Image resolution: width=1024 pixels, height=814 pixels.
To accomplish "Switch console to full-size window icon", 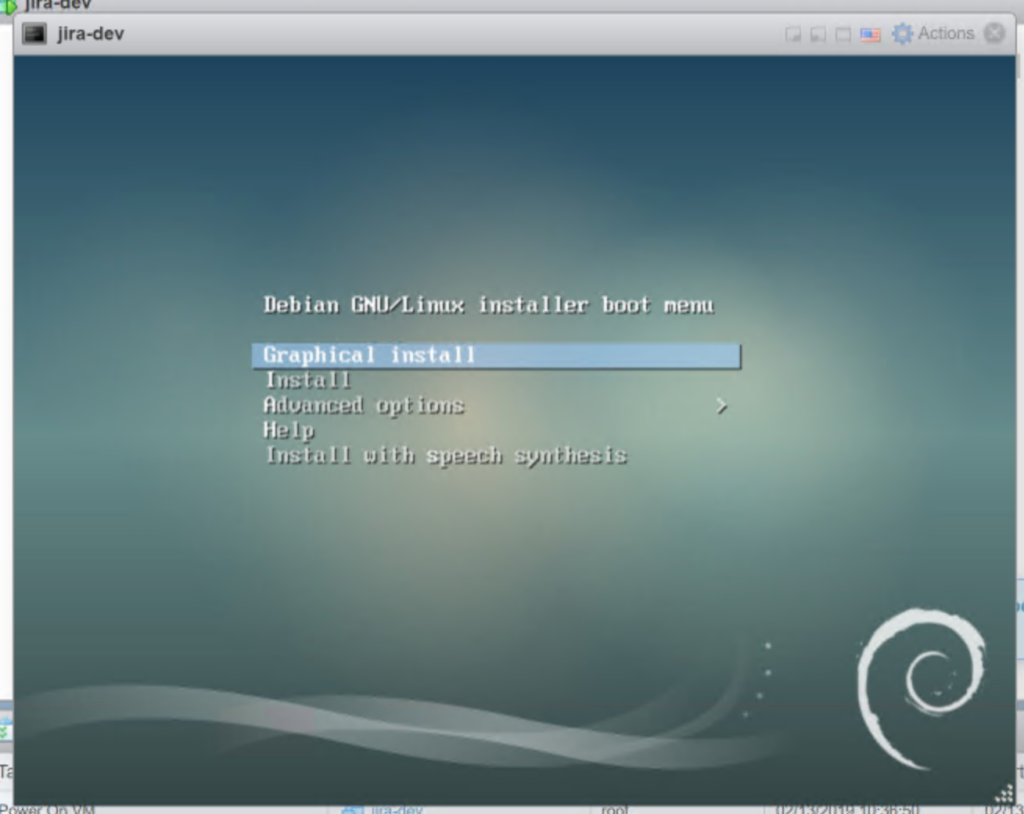I will [x=843, y=34].
